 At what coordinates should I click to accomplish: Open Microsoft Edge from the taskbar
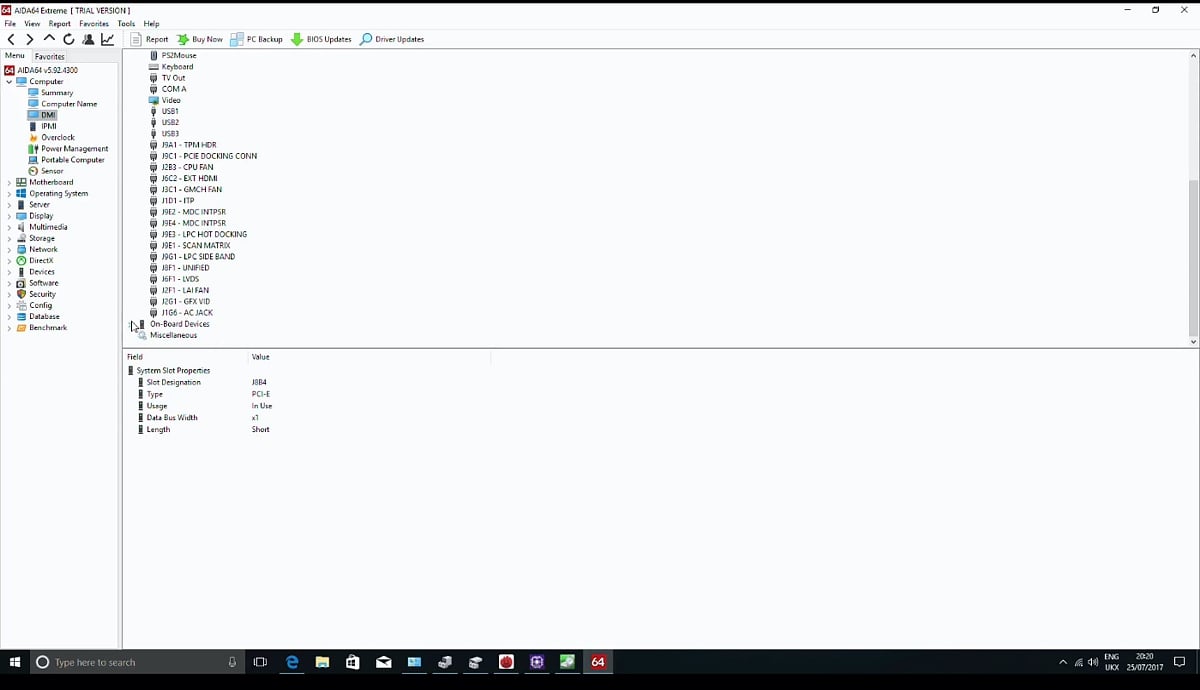(291, 661)
